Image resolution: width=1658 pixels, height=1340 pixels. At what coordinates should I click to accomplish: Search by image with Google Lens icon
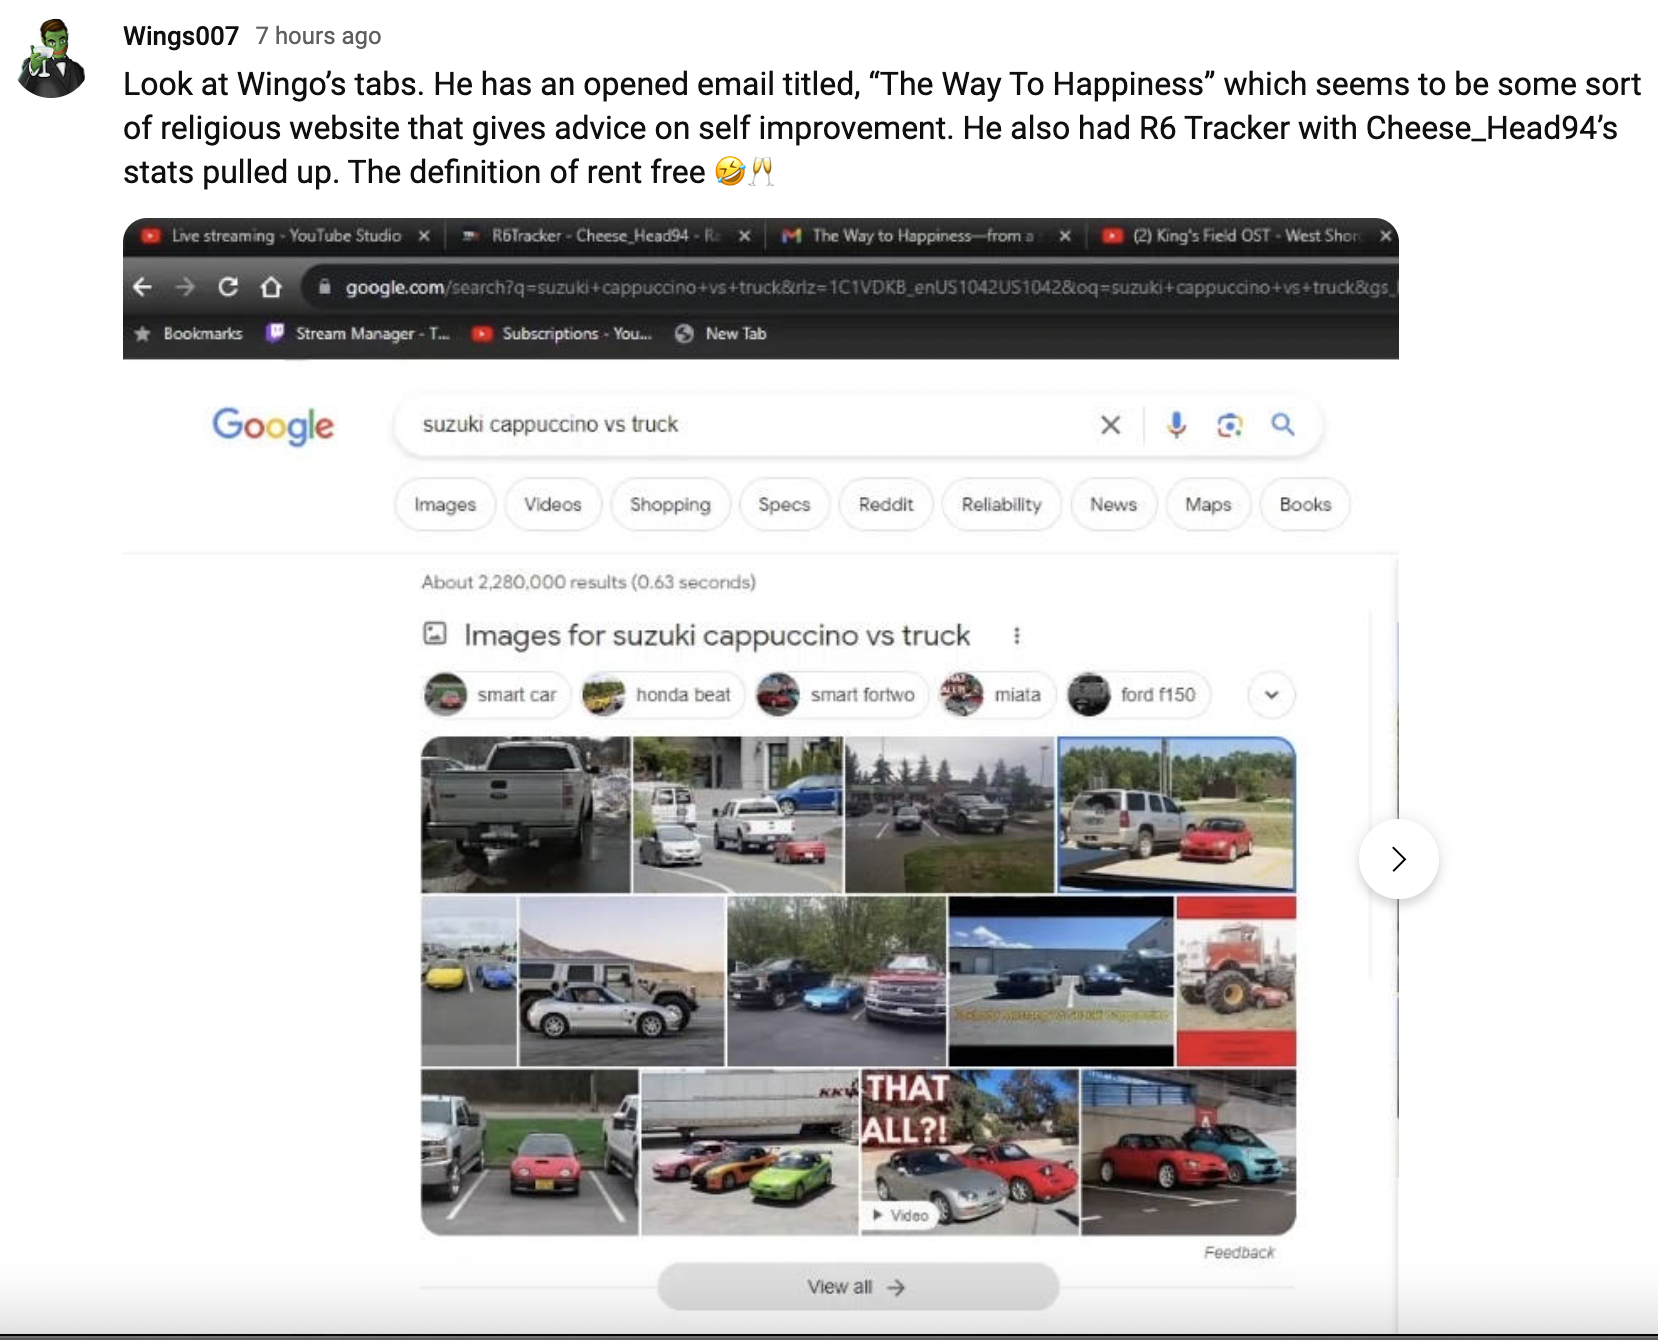pyautogui.click(x=1230, y=425)
